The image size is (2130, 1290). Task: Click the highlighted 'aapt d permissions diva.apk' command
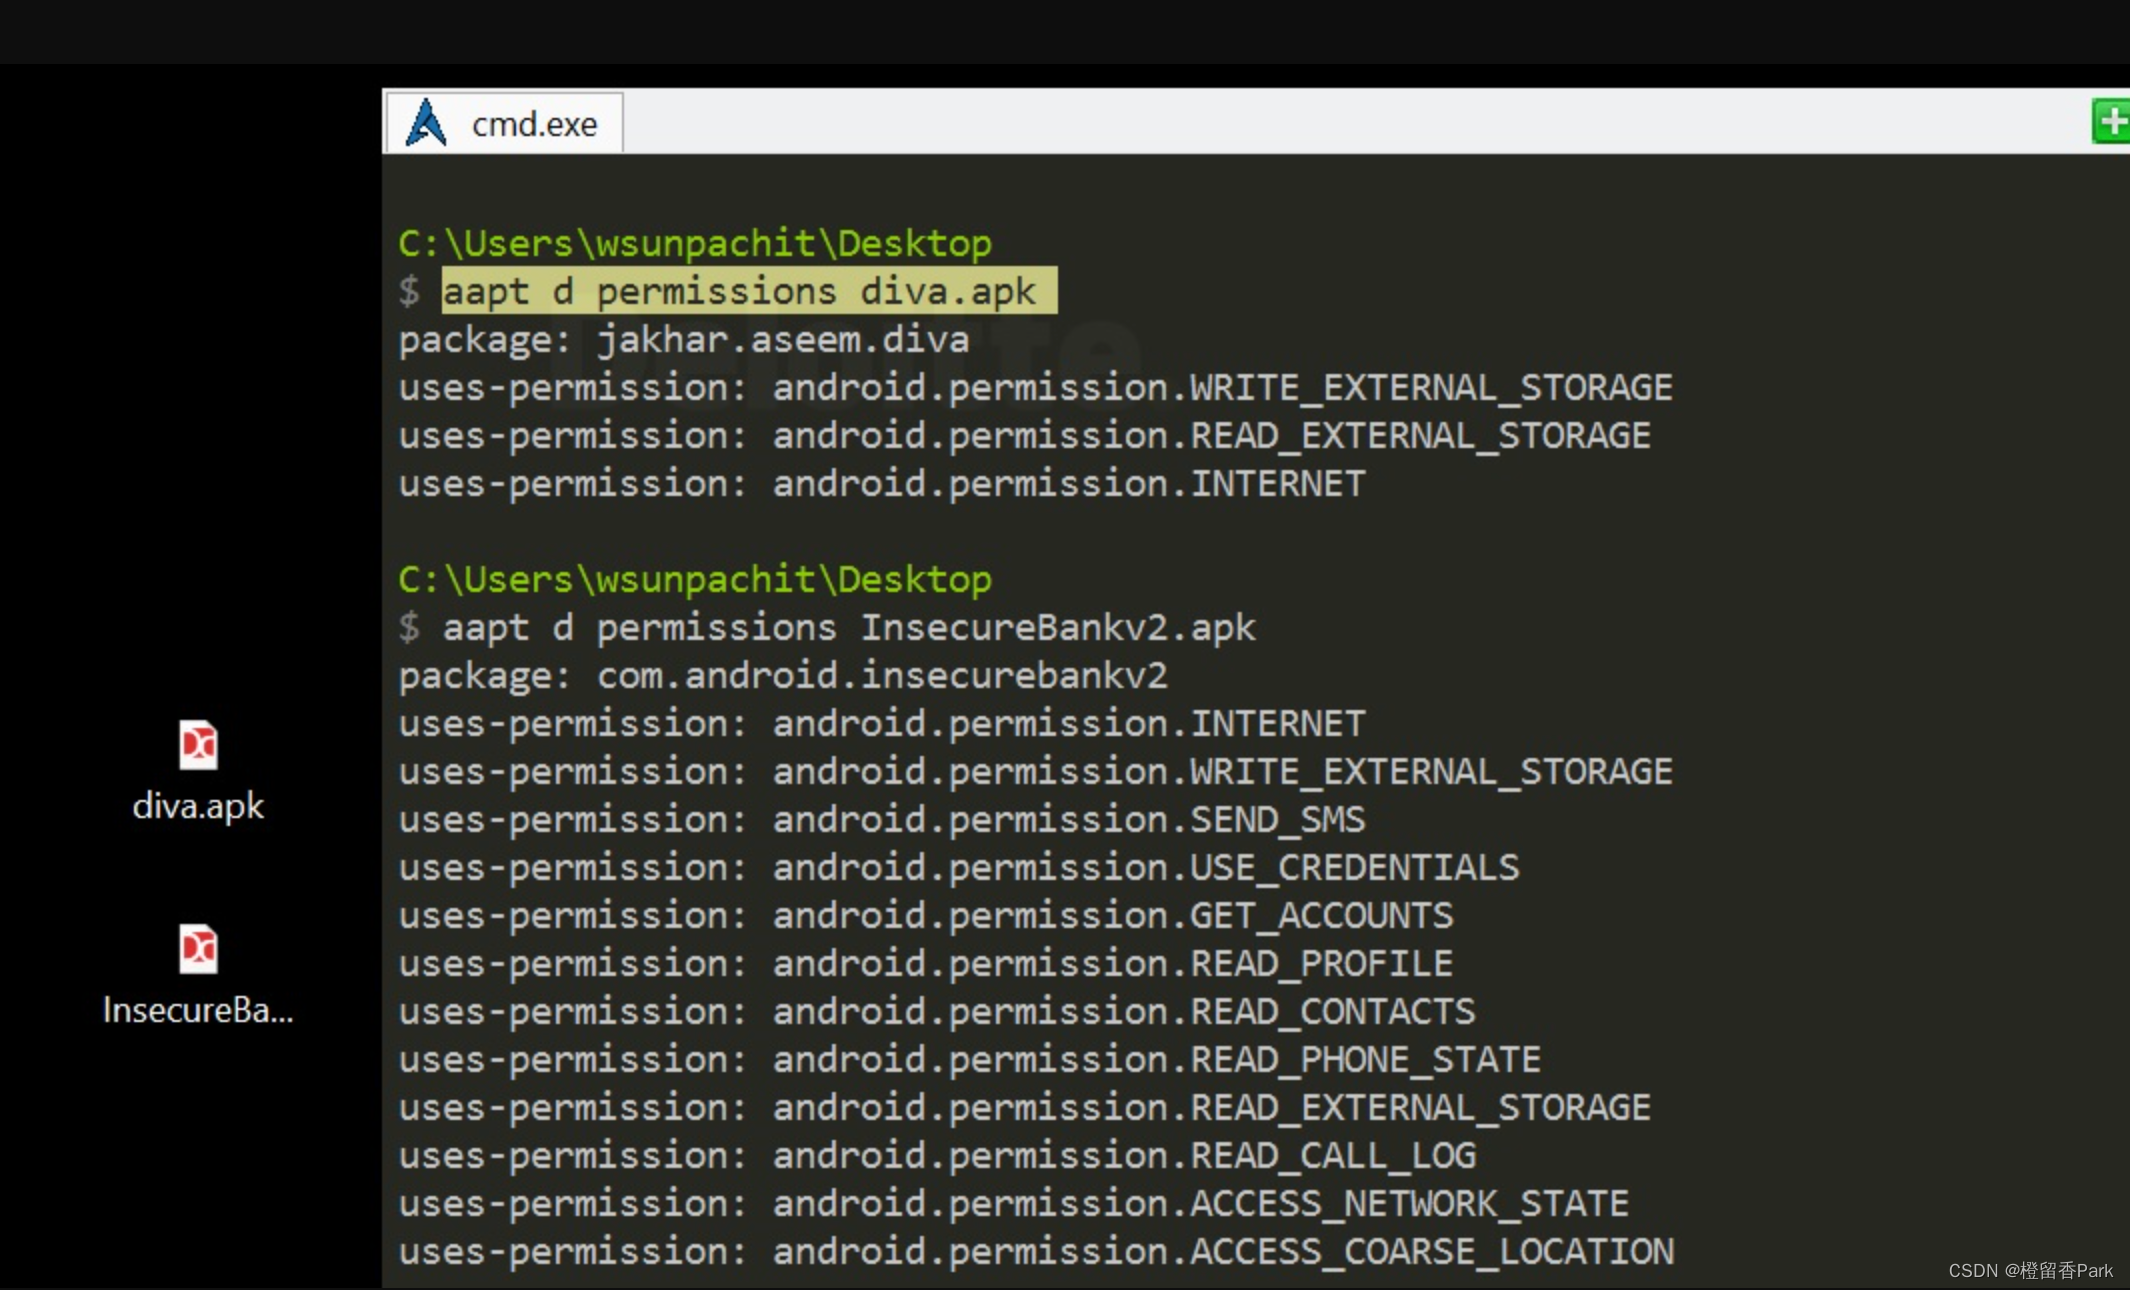tap(749, 291)
